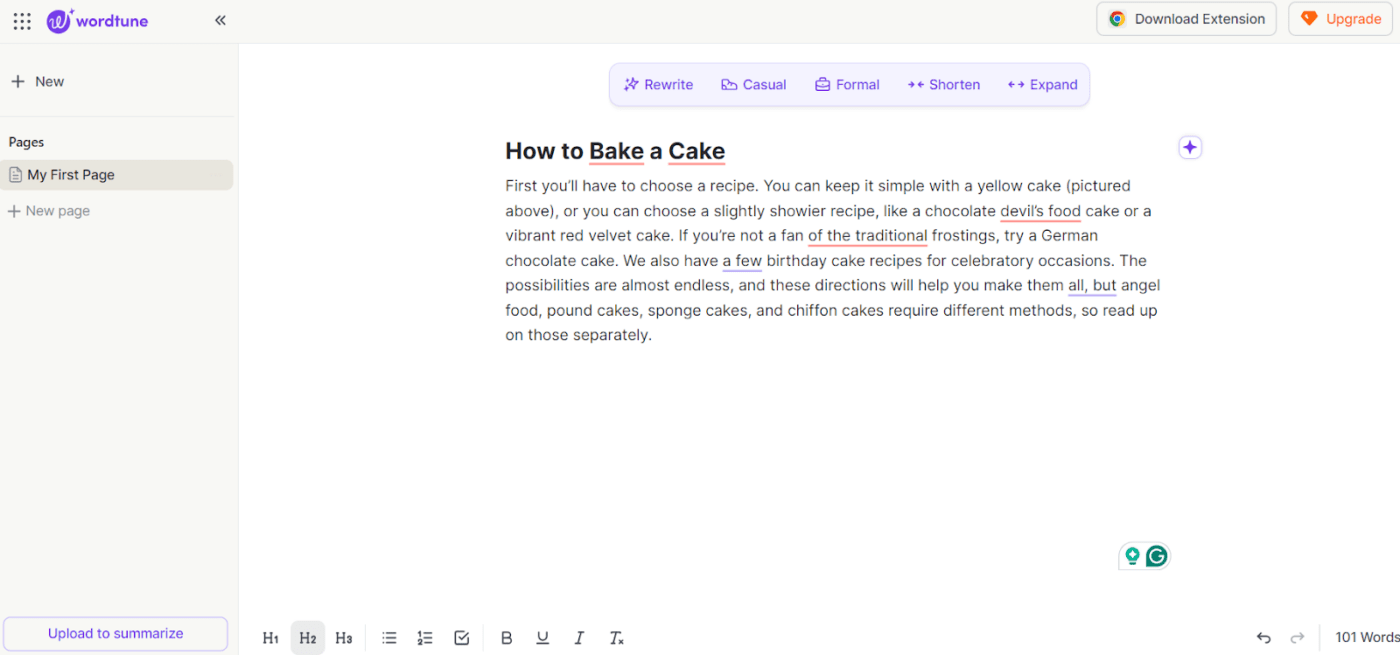Clear text formatting
The height and width of the screenshot is (655, 1400).
pos(616,638)
